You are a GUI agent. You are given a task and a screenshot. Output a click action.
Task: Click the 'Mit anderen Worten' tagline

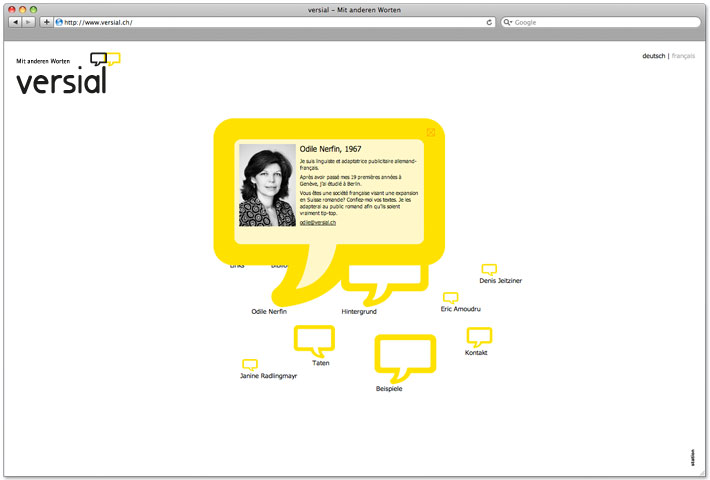click(43, 61)
